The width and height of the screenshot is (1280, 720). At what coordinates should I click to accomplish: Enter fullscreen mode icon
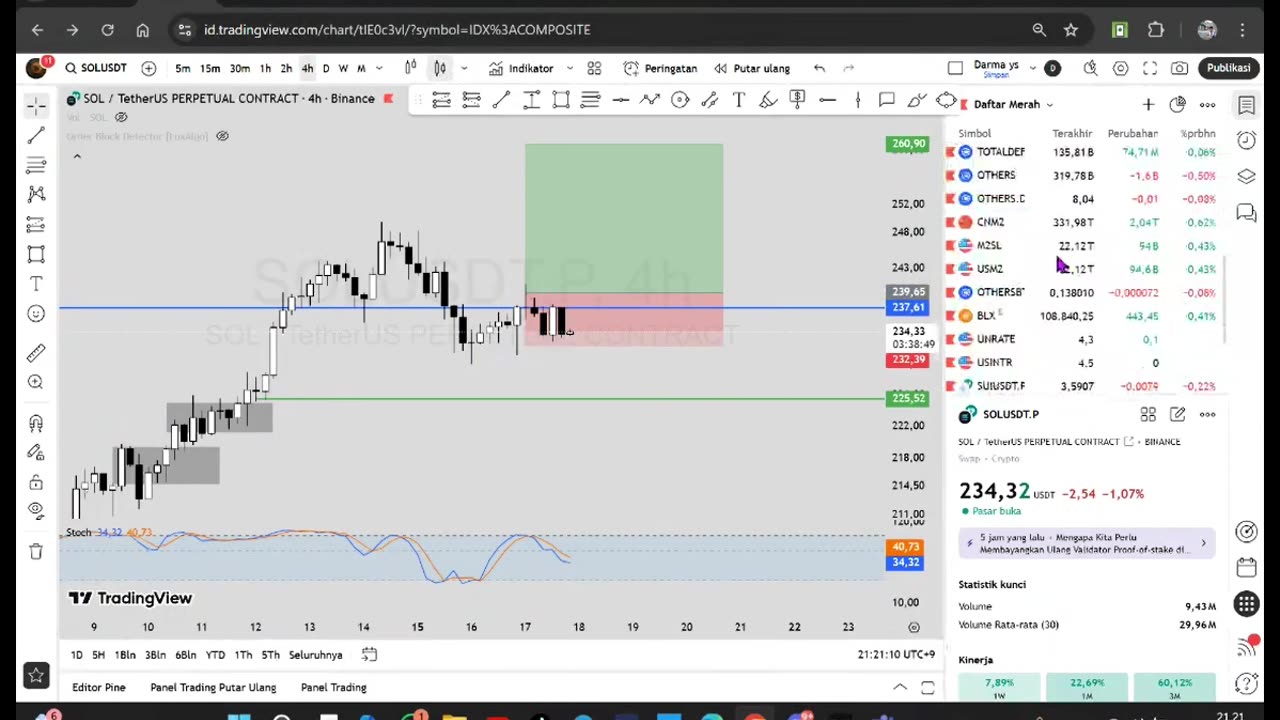(x=1150, y=68)
